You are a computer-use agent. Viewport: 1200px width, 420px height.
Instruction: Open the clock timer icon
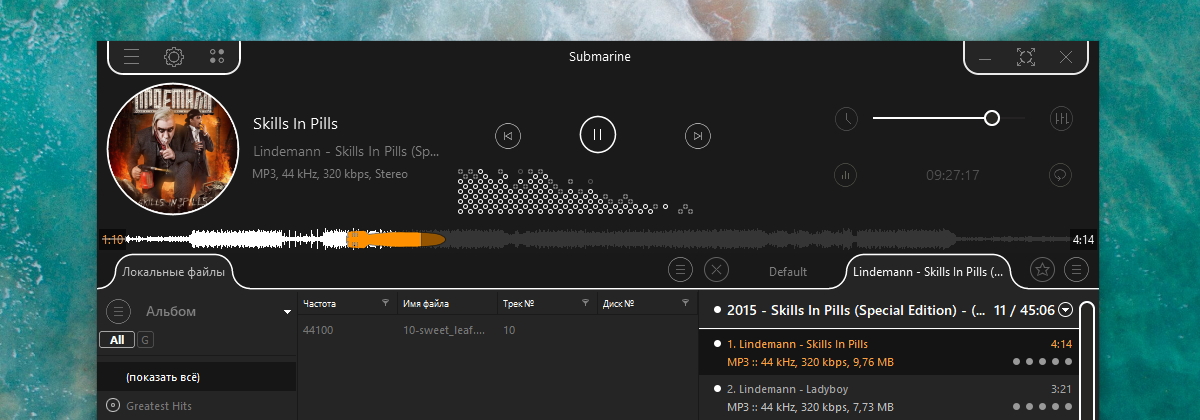click(846, 119)
